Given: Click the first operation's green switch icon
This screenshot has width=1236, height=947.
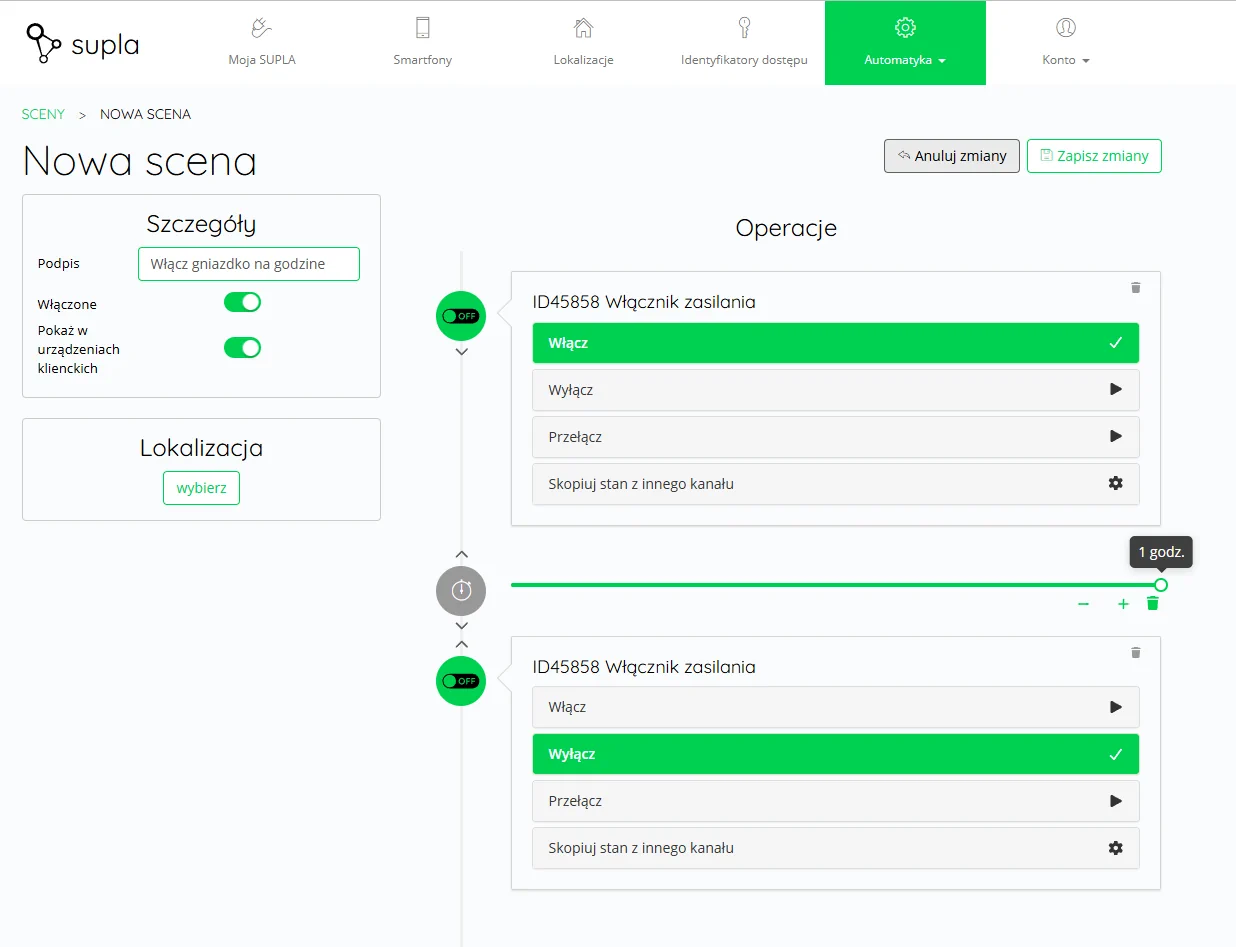Looking at the screenshot, I should pos(461,316).
